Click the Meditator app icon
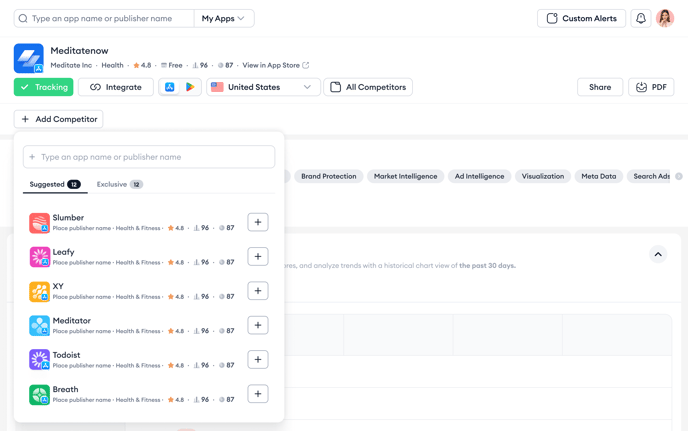 coord(39,326)
